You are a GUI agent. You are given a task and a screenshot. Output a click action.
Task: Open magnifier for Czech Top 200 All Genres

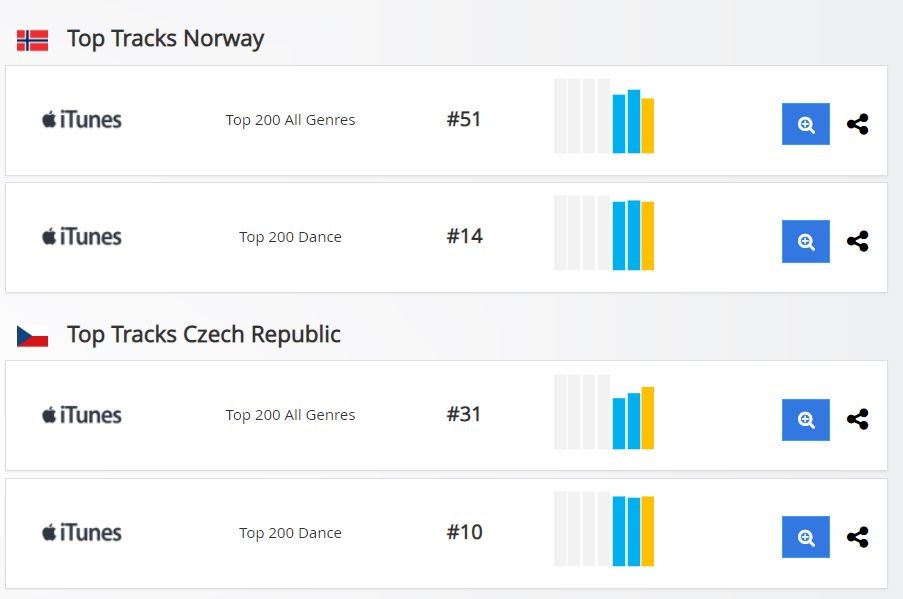point(805,420)
